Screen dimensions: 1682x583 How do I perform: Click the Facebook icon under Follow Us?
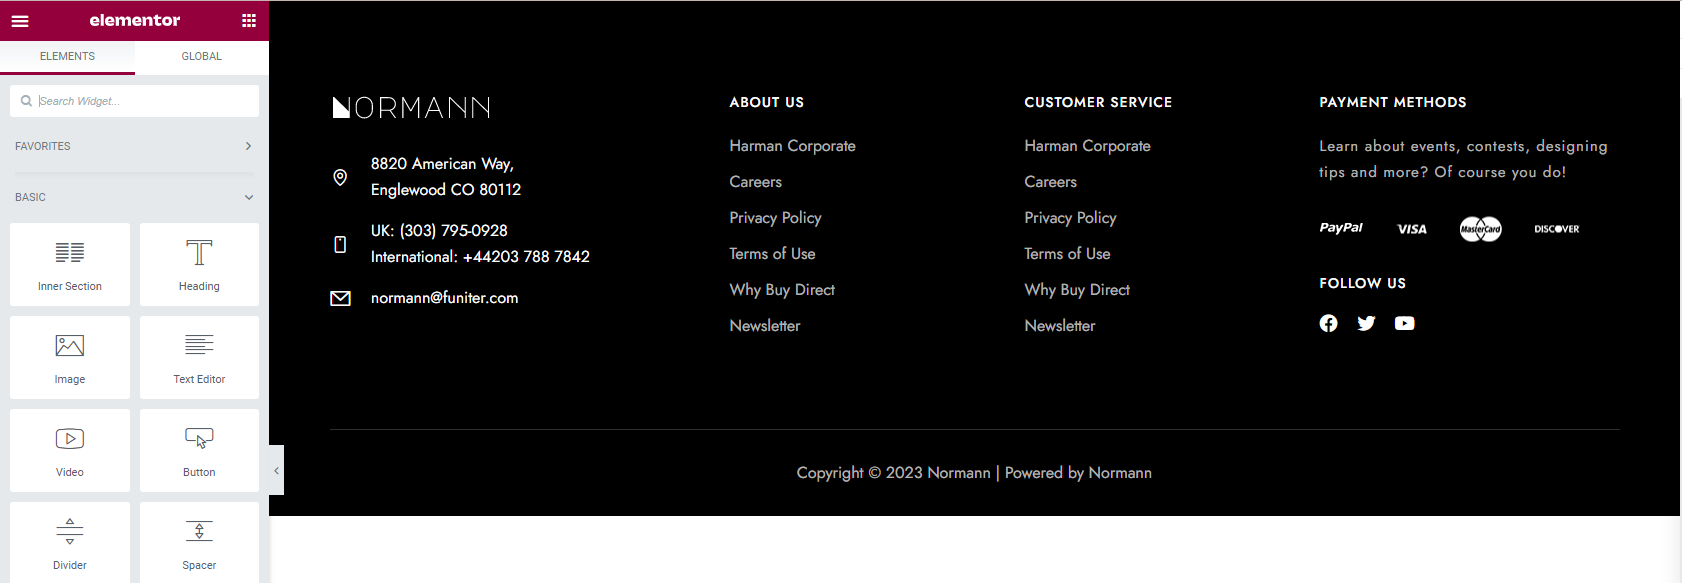point(1328,323)
